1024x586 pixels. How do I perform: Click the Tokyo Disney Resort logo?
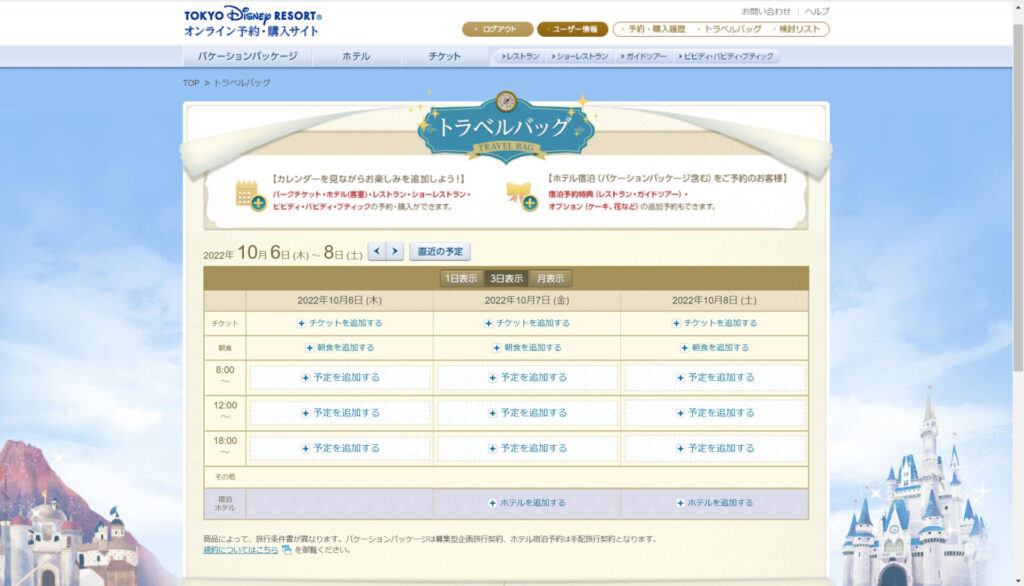click(253, 22)
